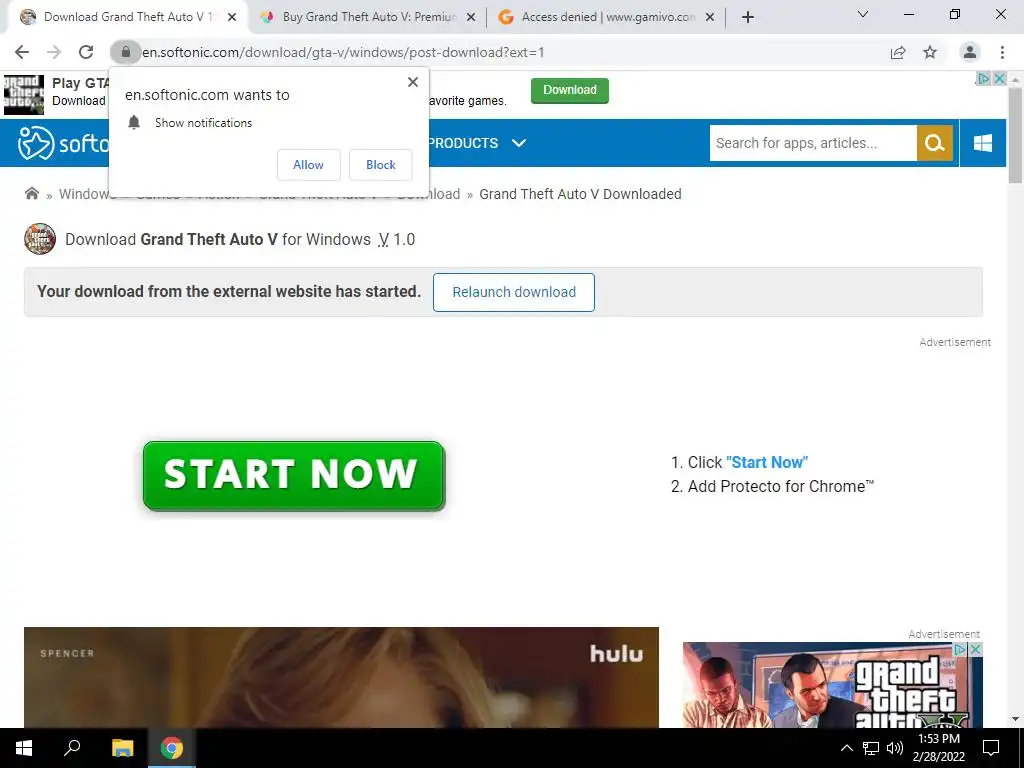
Task: Open the Chrome three-dot menu
Action: coord(1002,52)
